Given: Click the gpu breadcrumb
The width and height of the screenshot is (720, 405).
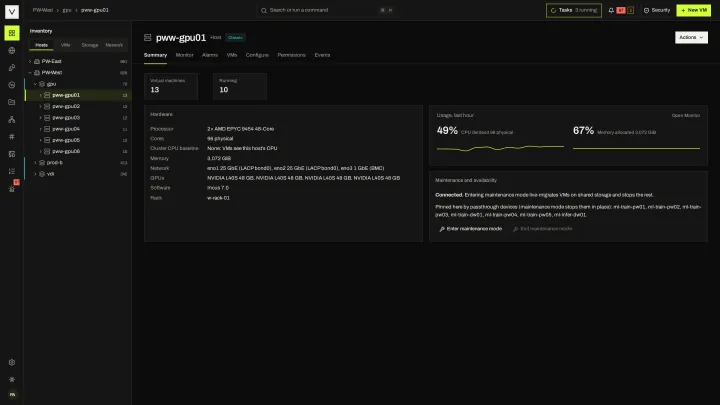Looking at the screenshot, I should pyautogui.click(x=67, y=10).
